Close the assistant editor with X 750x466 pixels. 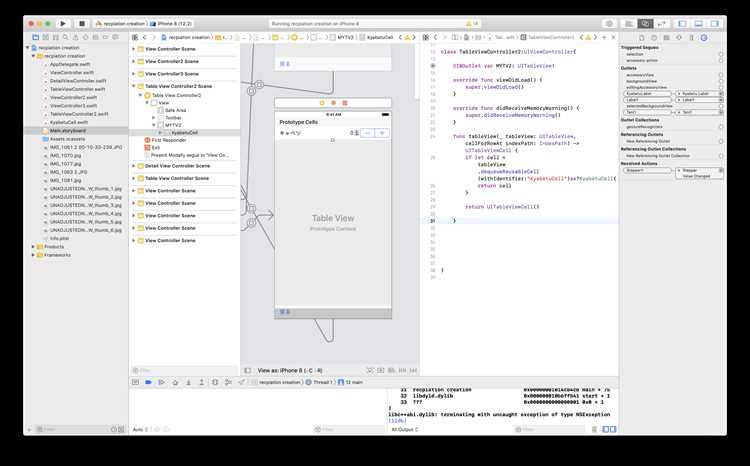coord(613,37)
